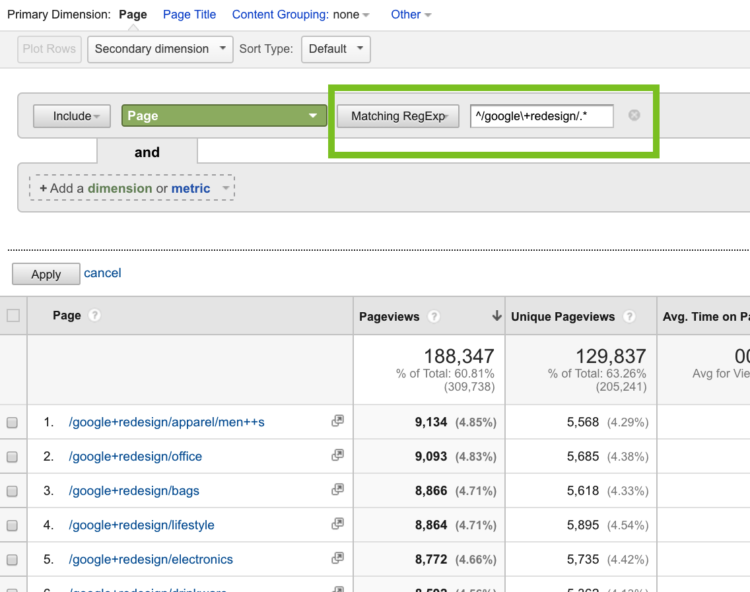Viewport: 750px width, 592px height.
Task: Click Avg. Time on Page column header
Action: (x=706, y=317)
